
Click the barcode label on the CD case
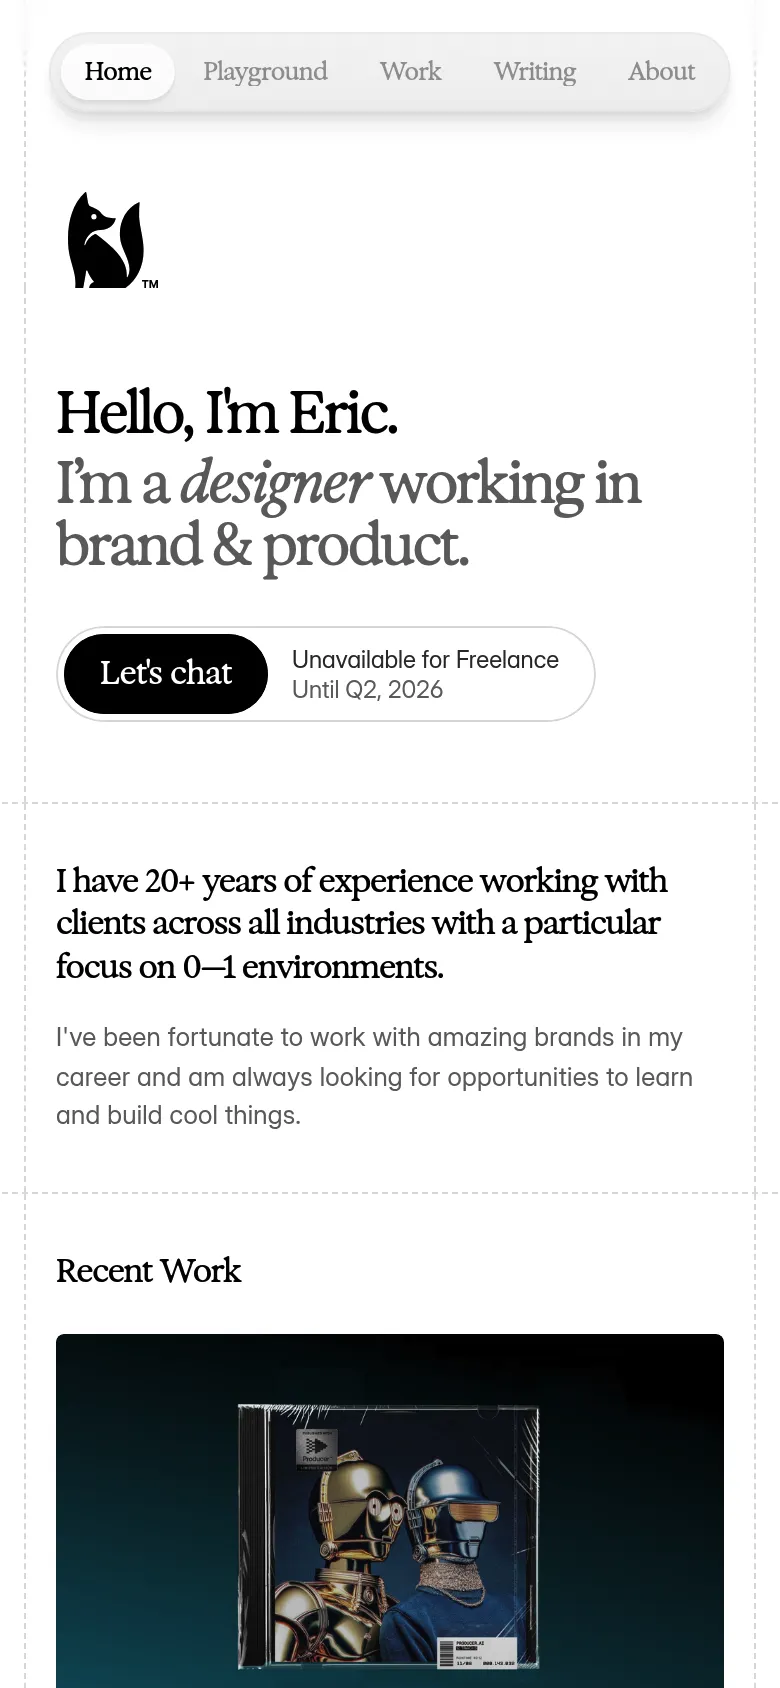coord(477,1652)
